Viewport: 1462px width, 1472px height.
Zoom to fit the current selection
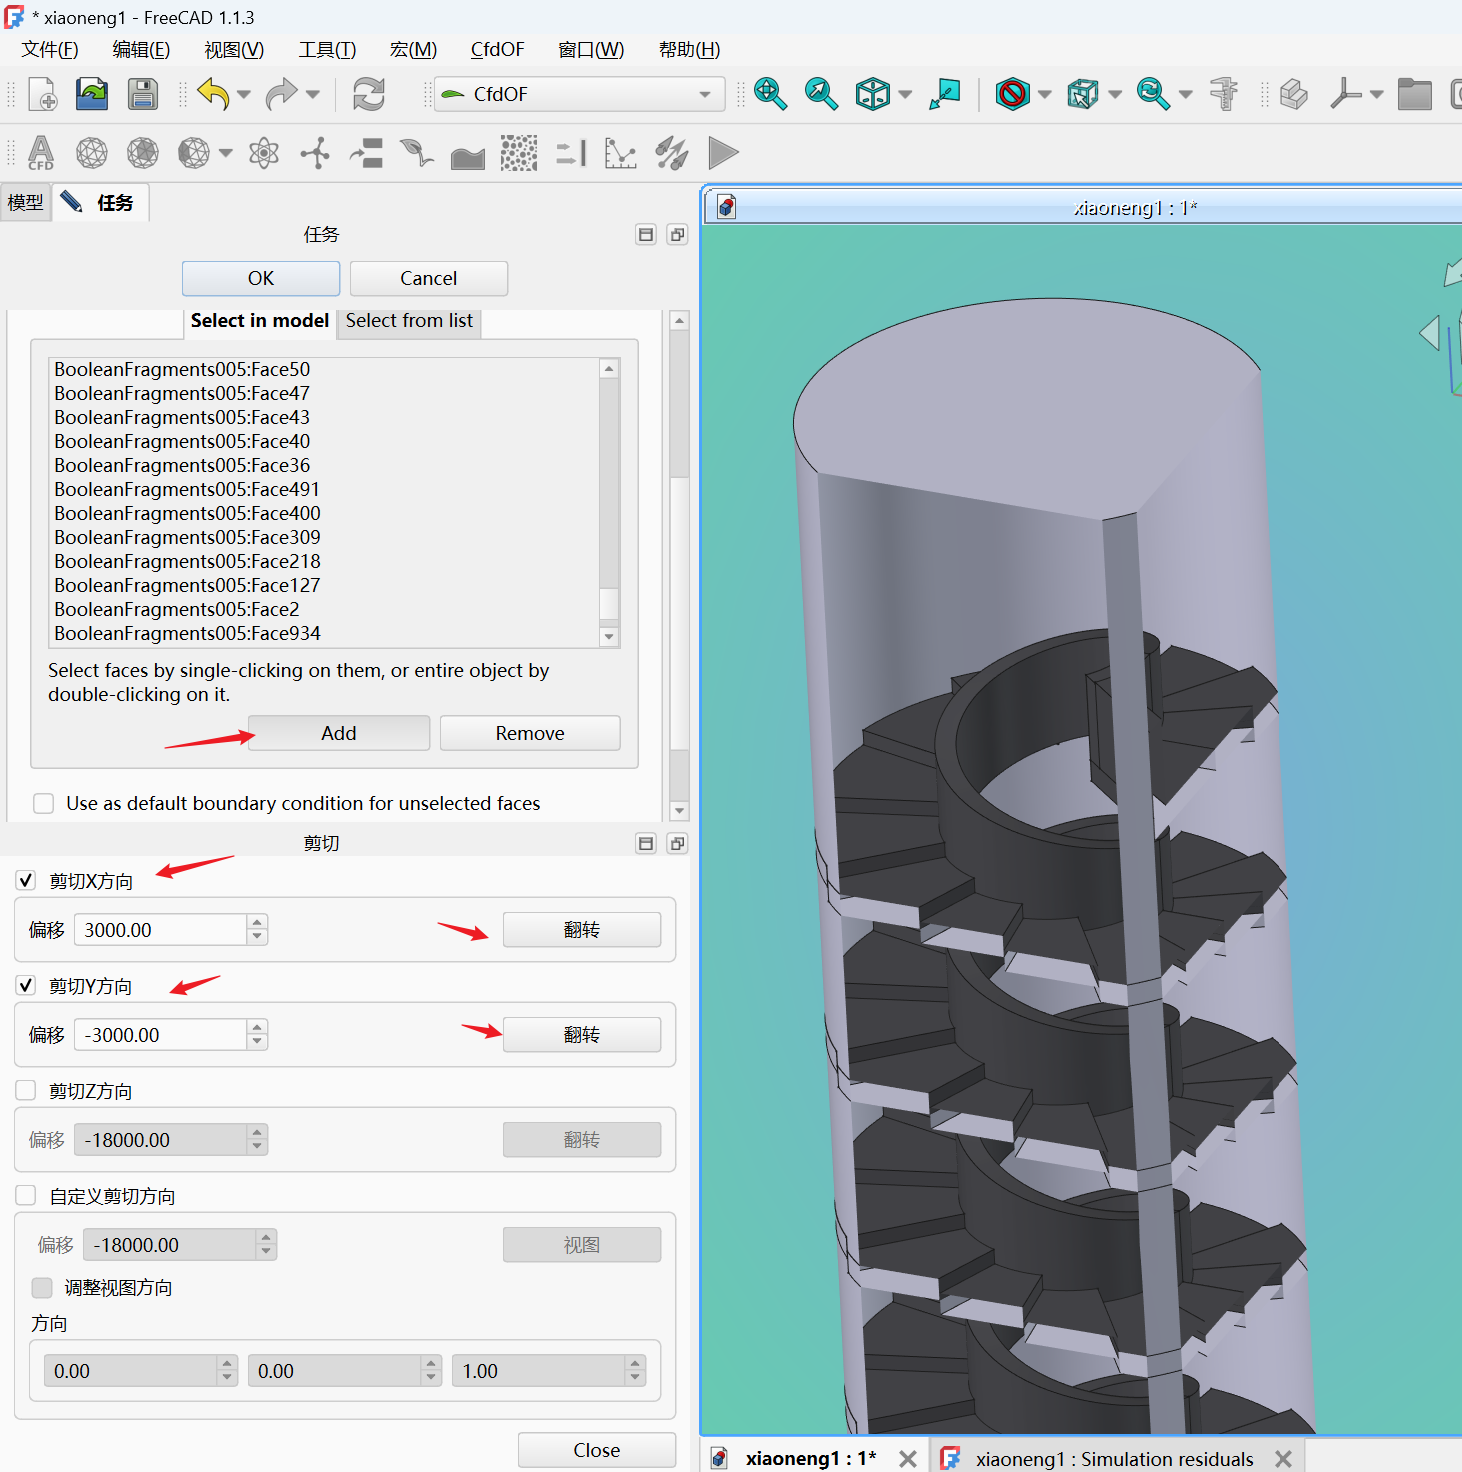821,94
